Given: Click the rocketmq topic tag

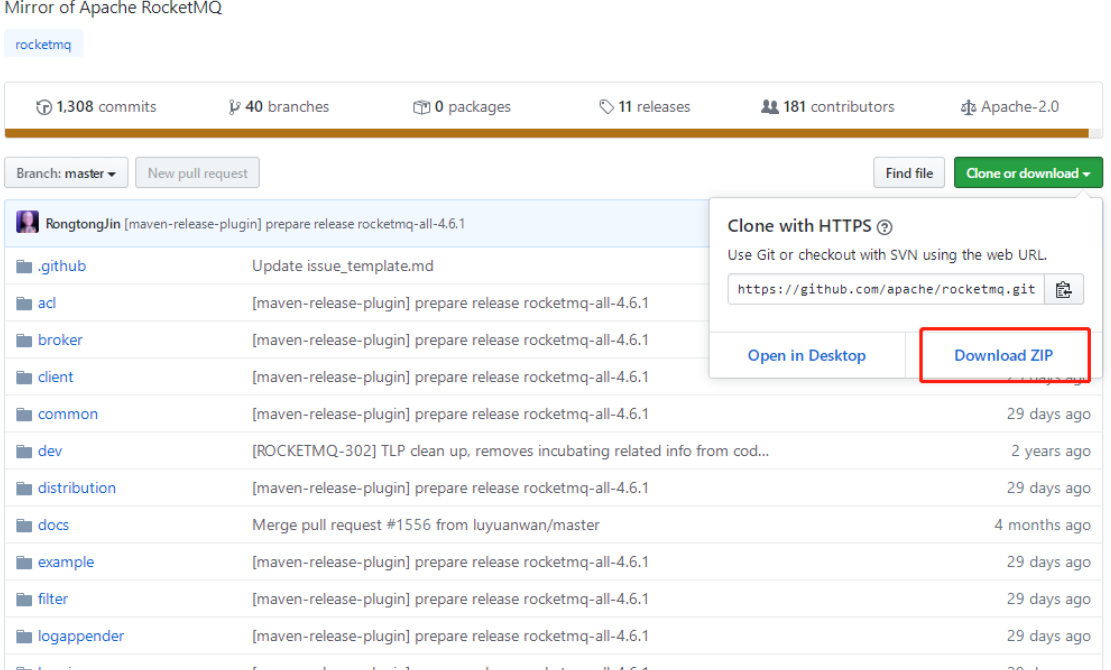Looking at the screenshot, I should pyautogui.click(x=43, y=44).
